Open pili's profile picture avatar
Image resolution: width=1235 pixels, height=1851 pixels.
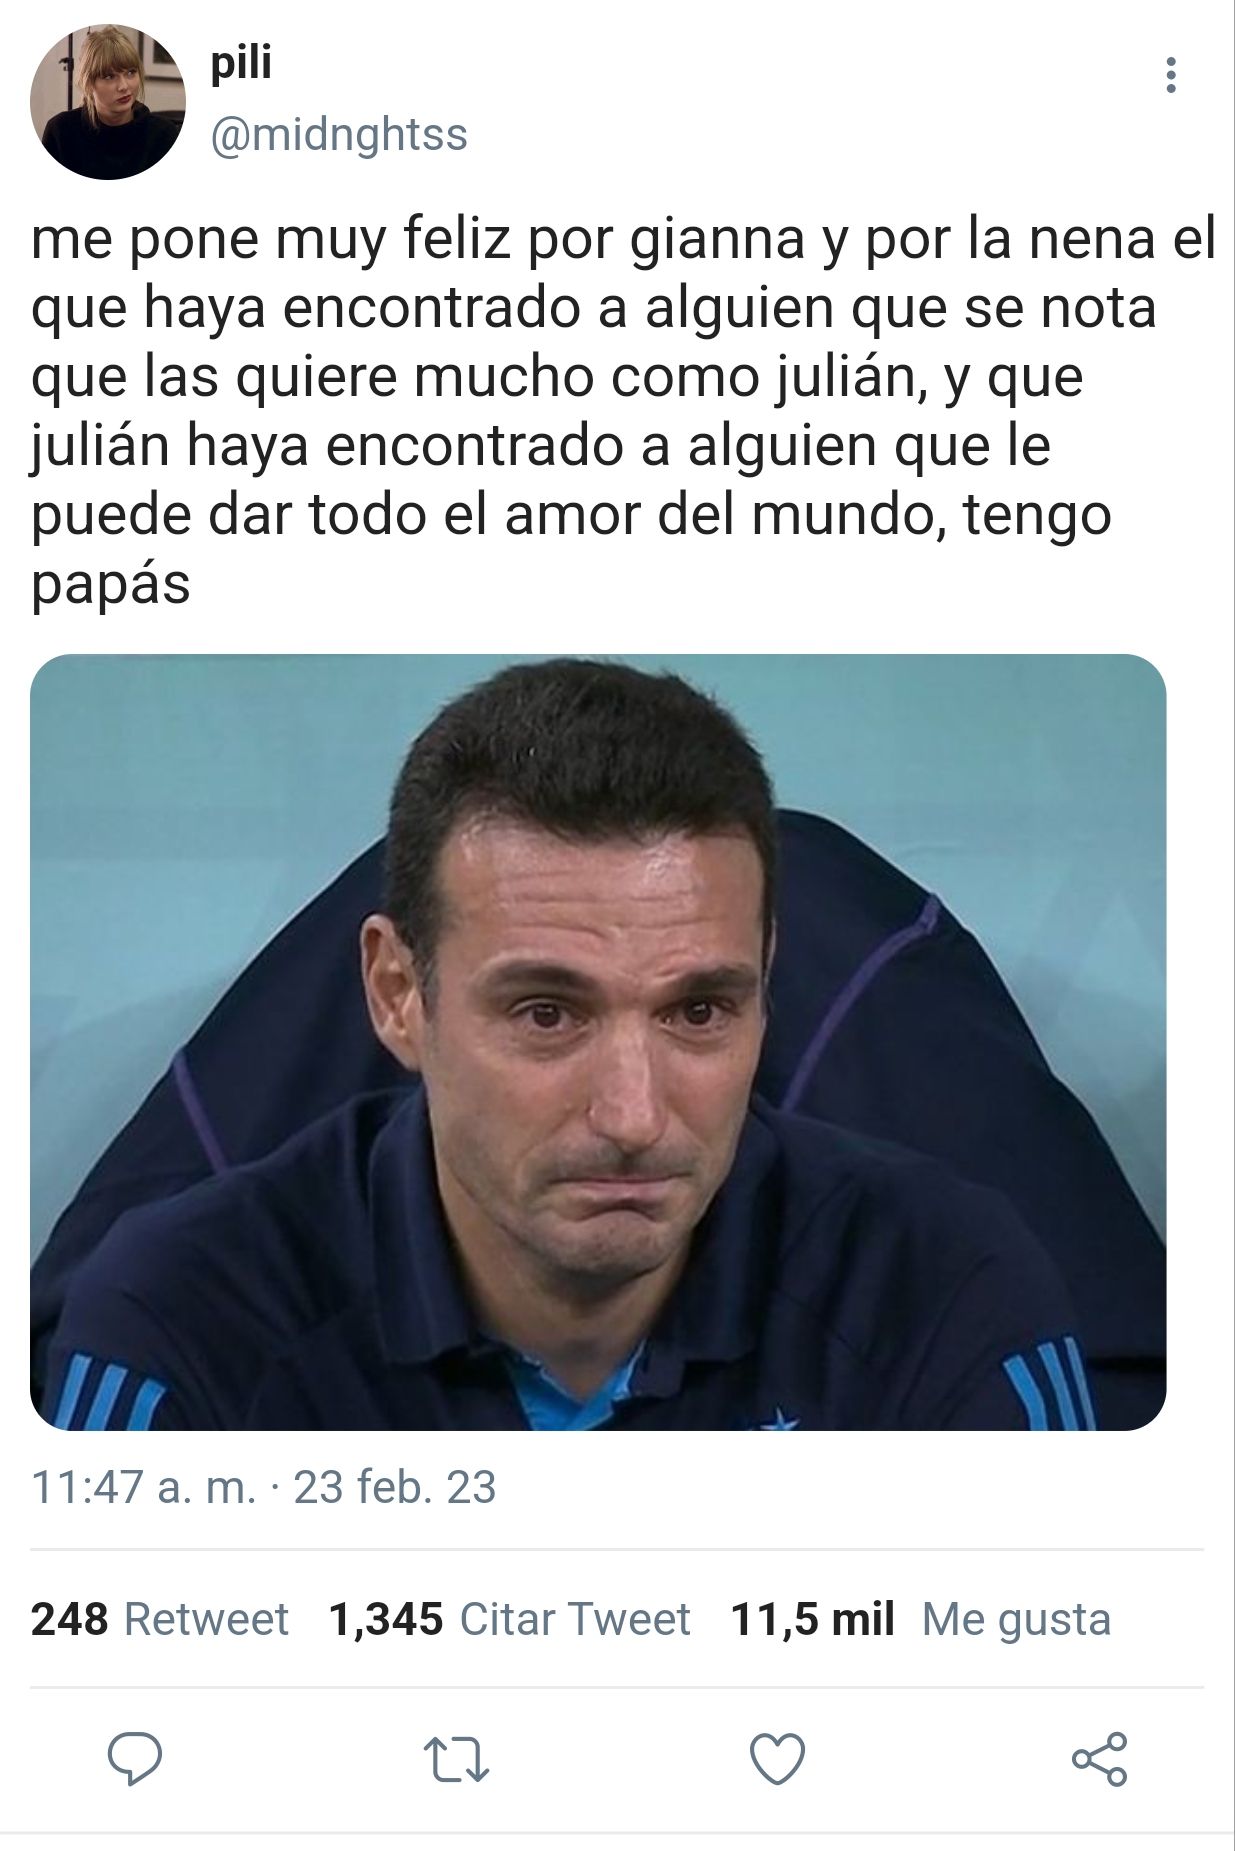[x=108, y=102]
